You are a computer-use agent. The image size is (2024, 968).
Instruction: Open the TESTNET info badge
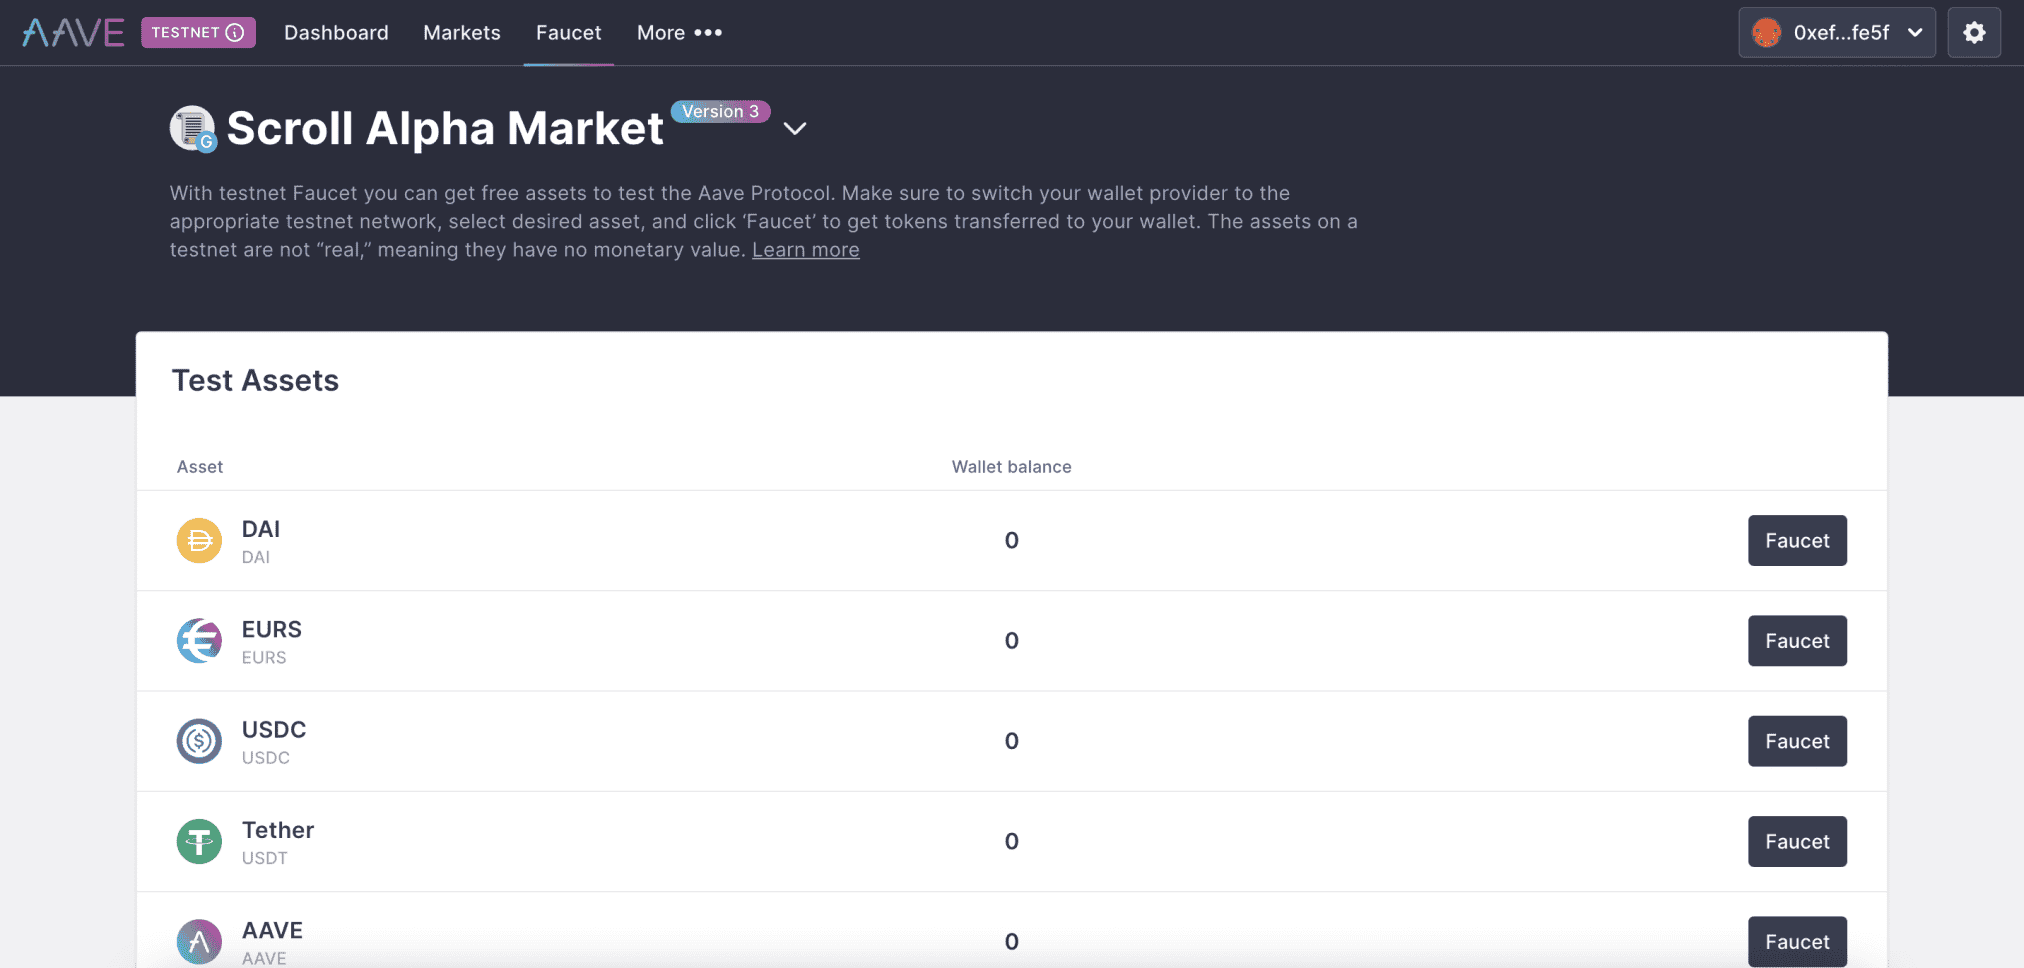pyautogui.click(x=198, y=32)
